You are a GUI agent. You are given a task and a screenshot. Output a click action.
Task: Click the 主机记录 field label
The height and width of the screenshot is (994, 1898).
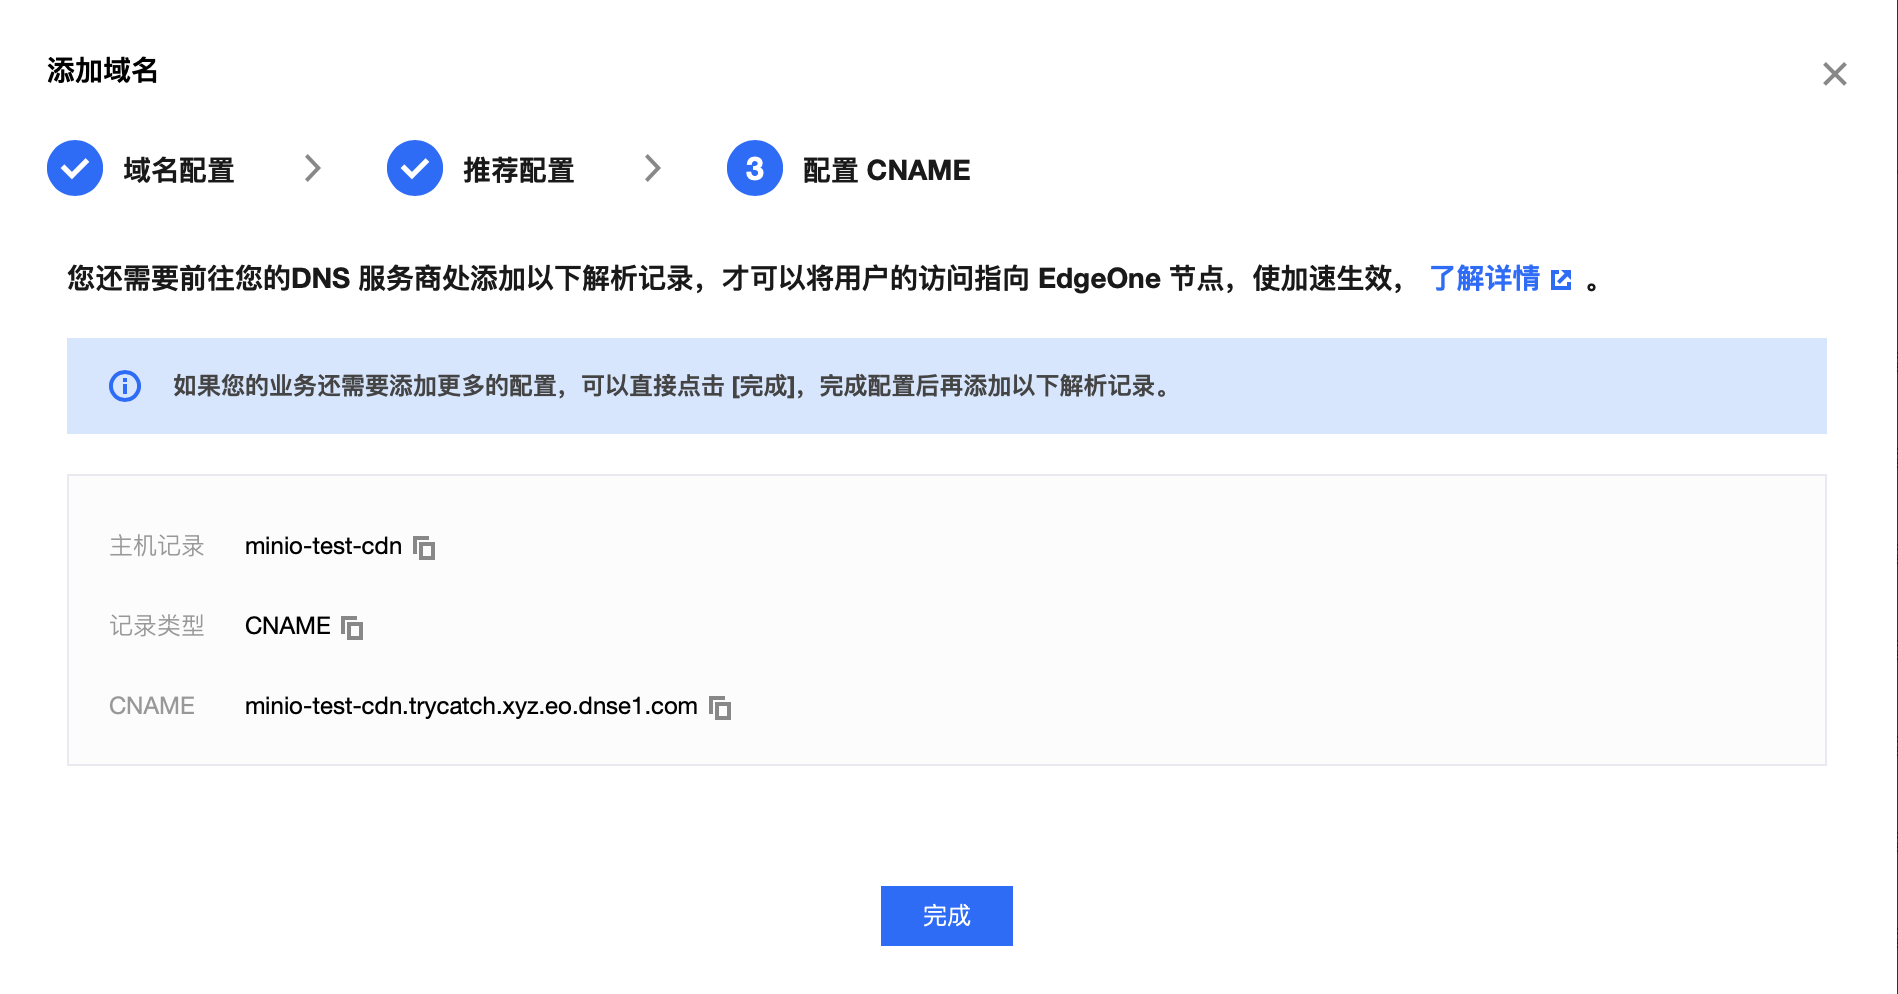click(157, 546)
